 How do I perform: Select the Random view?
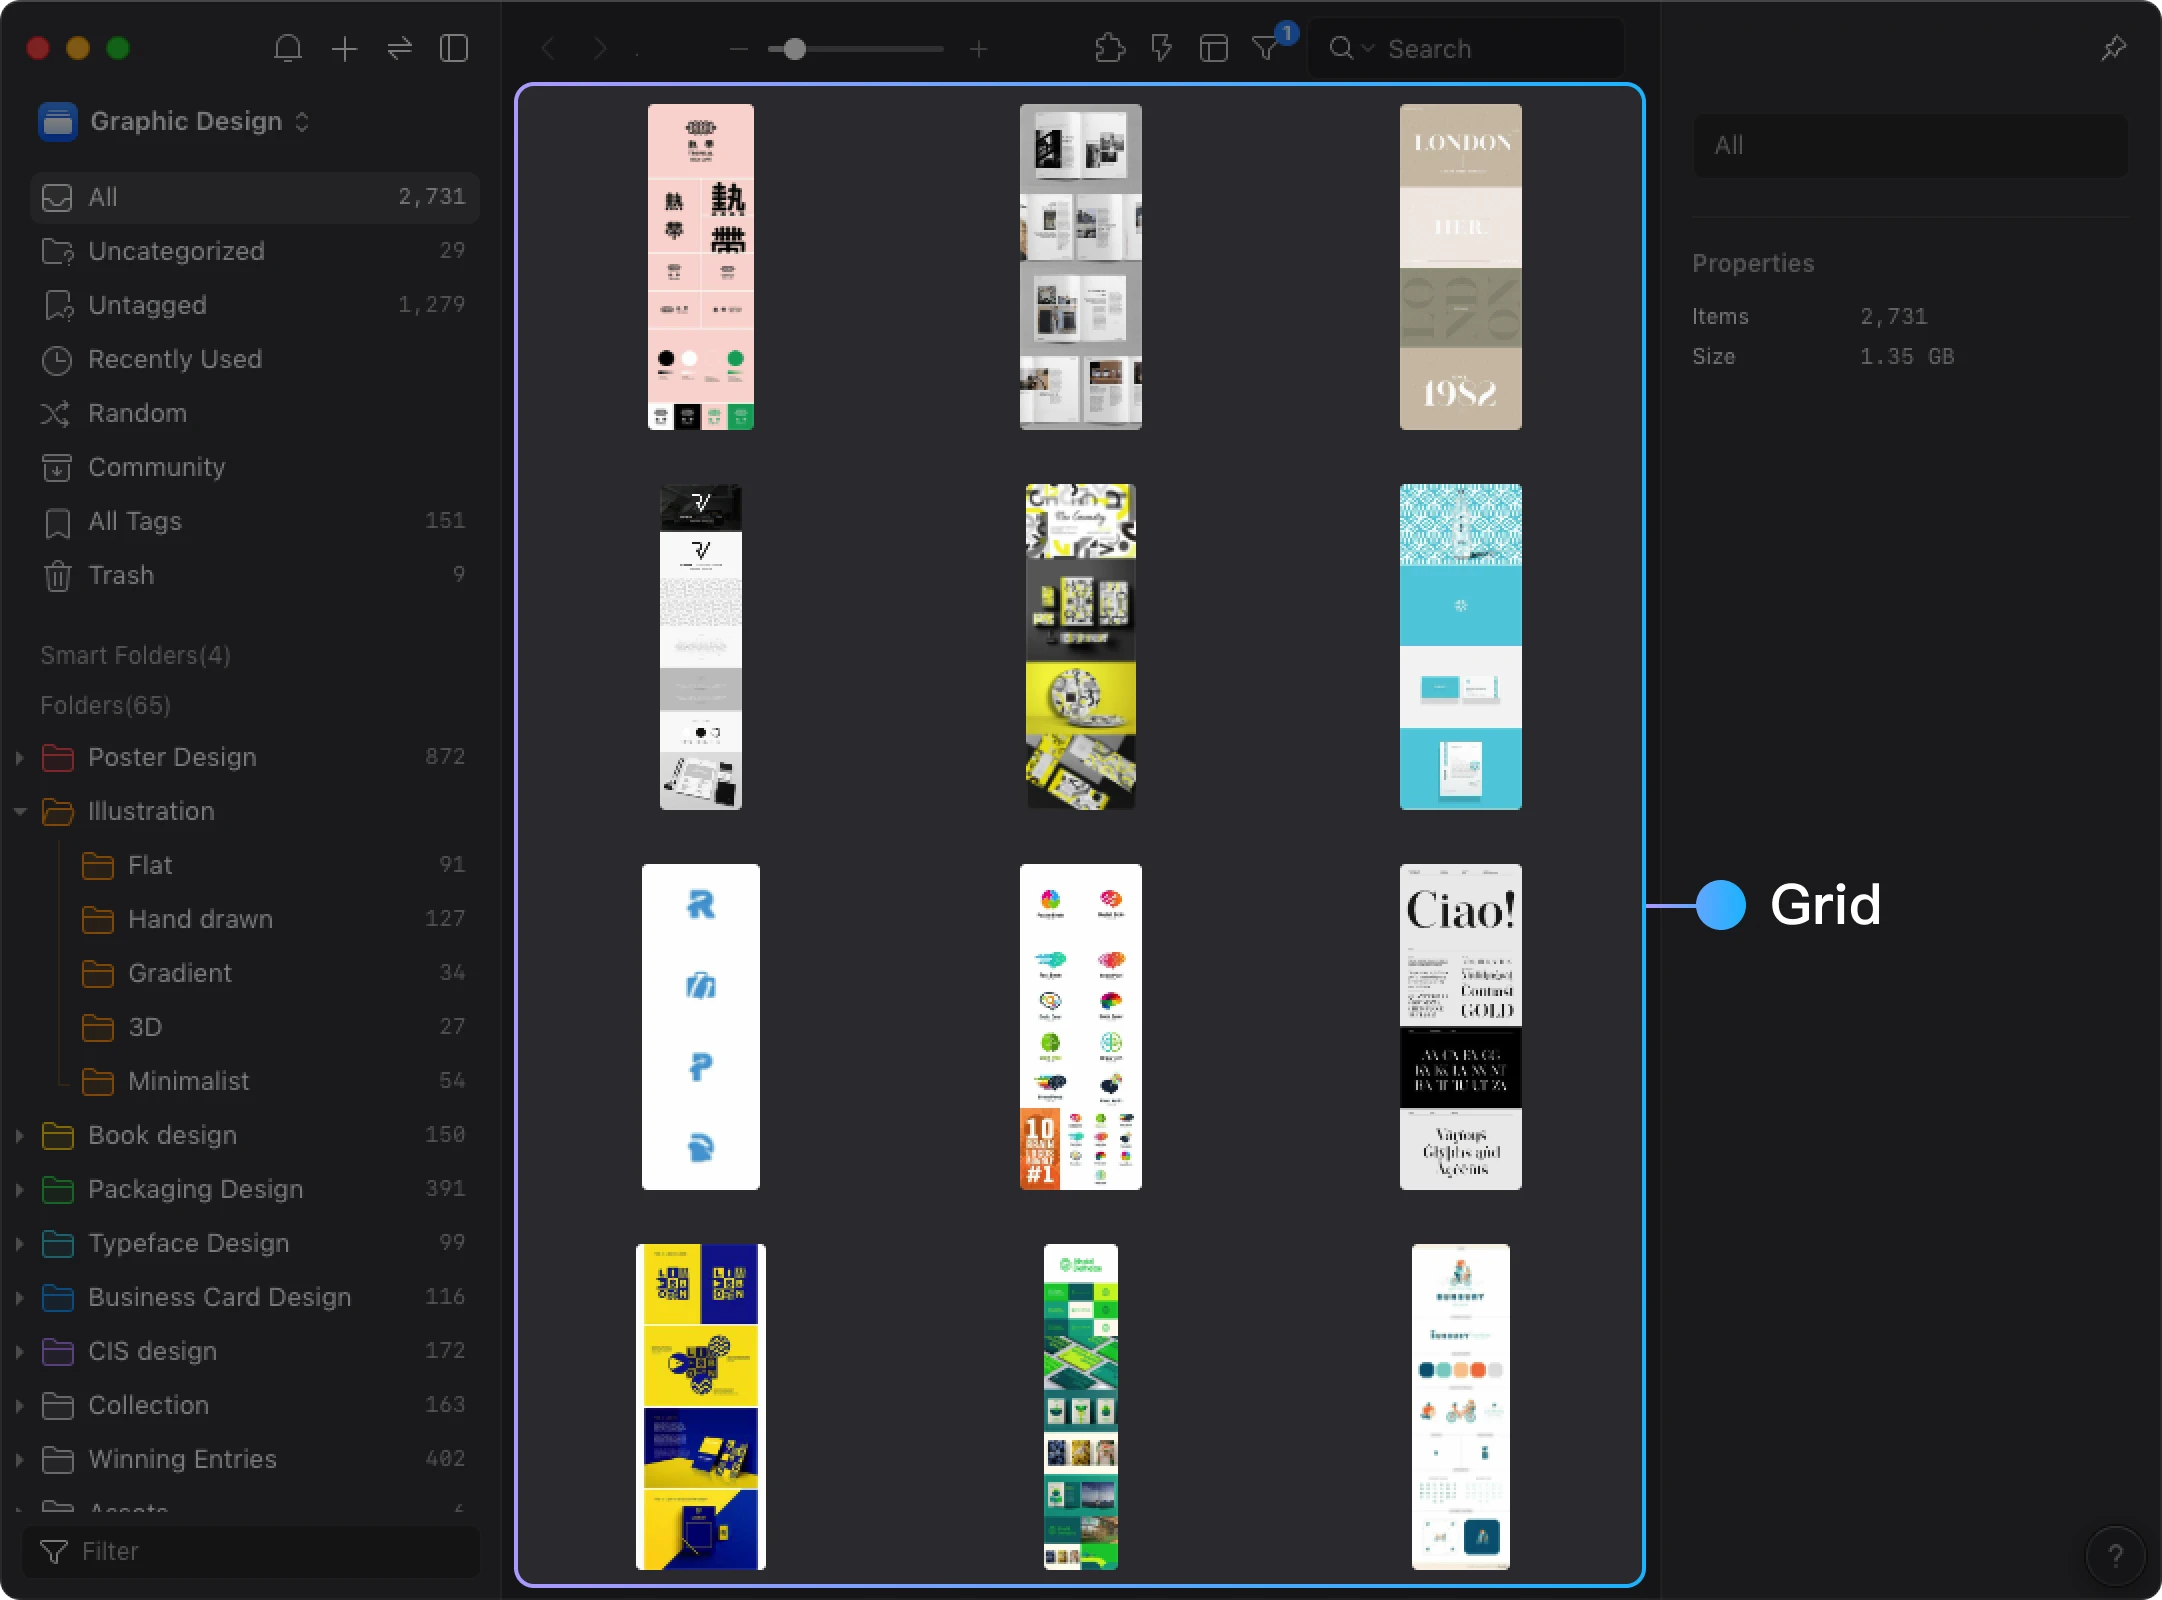pyautogui.click(x=255, y=413)
